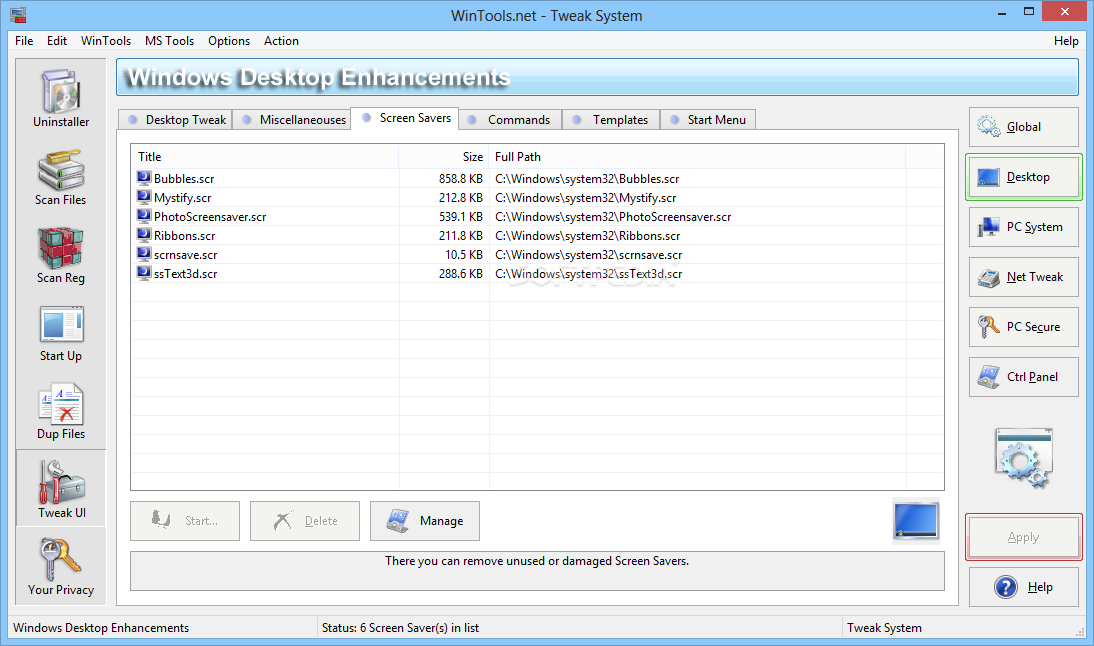Open the Dup Files tool

pos(61,411)
